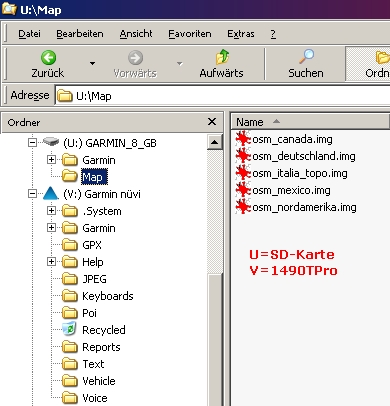Select the file name osm_nordamerika.img
The height and width of the screenshot is (406, 390).
304,207
